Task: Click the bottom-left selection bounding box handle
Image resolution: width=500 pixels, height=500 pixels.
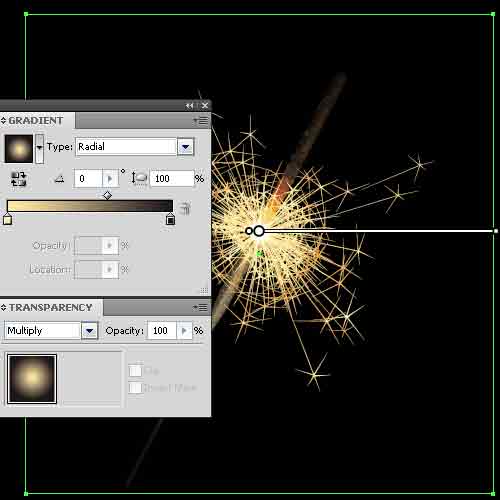Action: [x=26, y=493]
